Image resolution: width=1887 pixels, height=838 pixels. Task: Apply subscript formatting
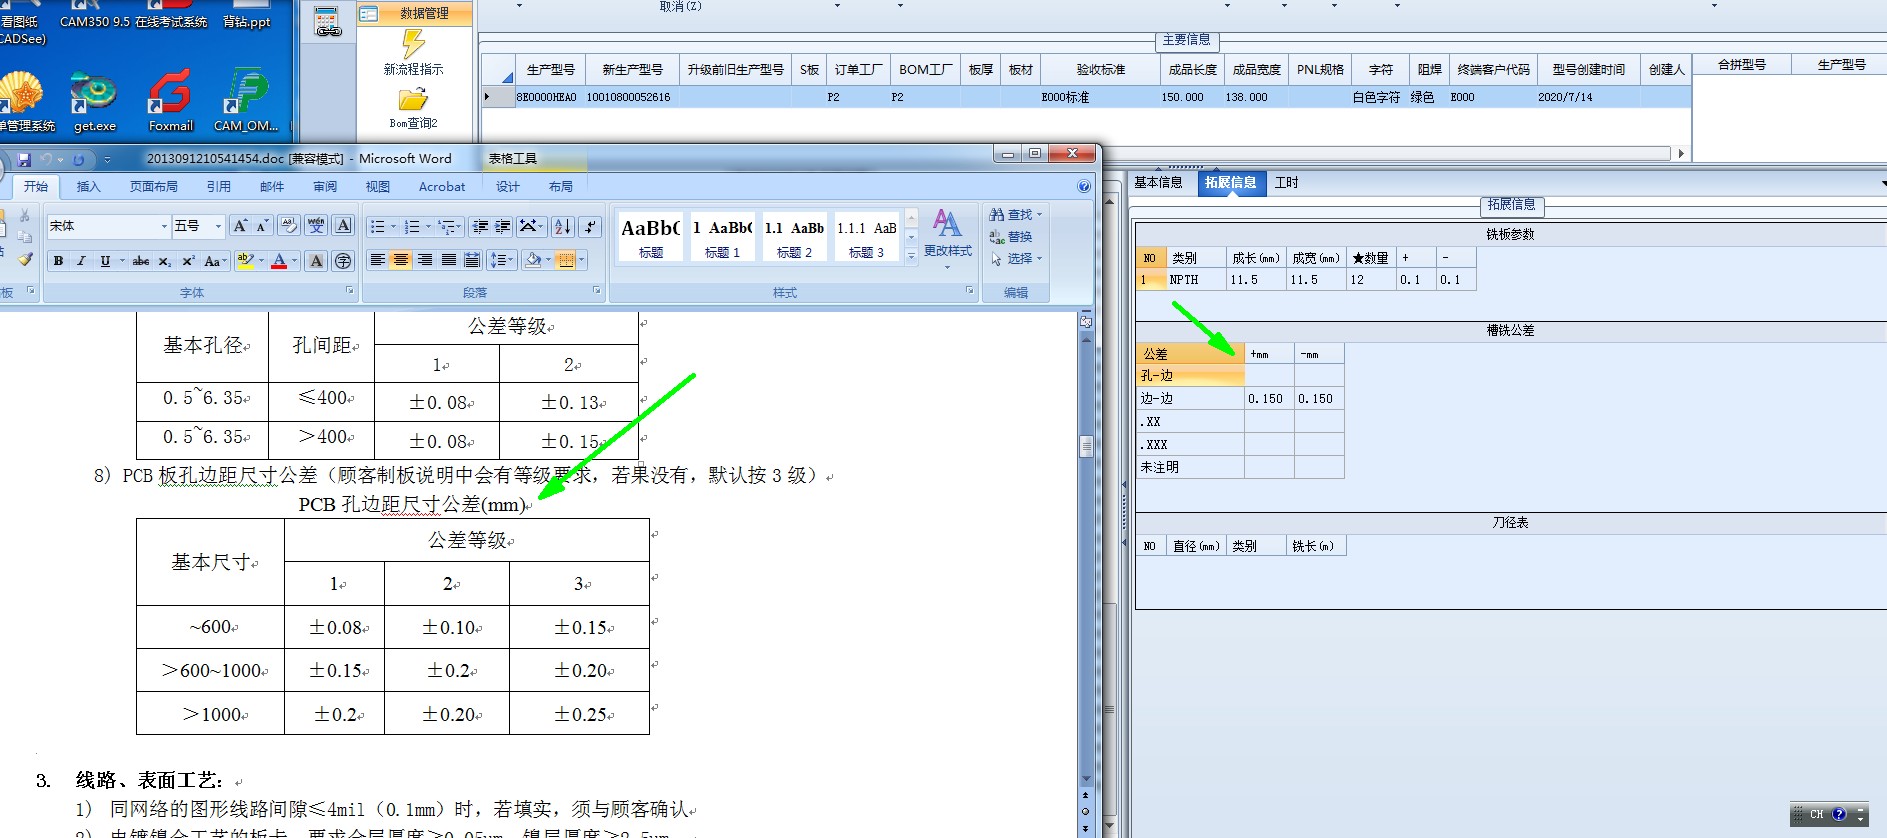pyautogui.click(x=165, y=261)
